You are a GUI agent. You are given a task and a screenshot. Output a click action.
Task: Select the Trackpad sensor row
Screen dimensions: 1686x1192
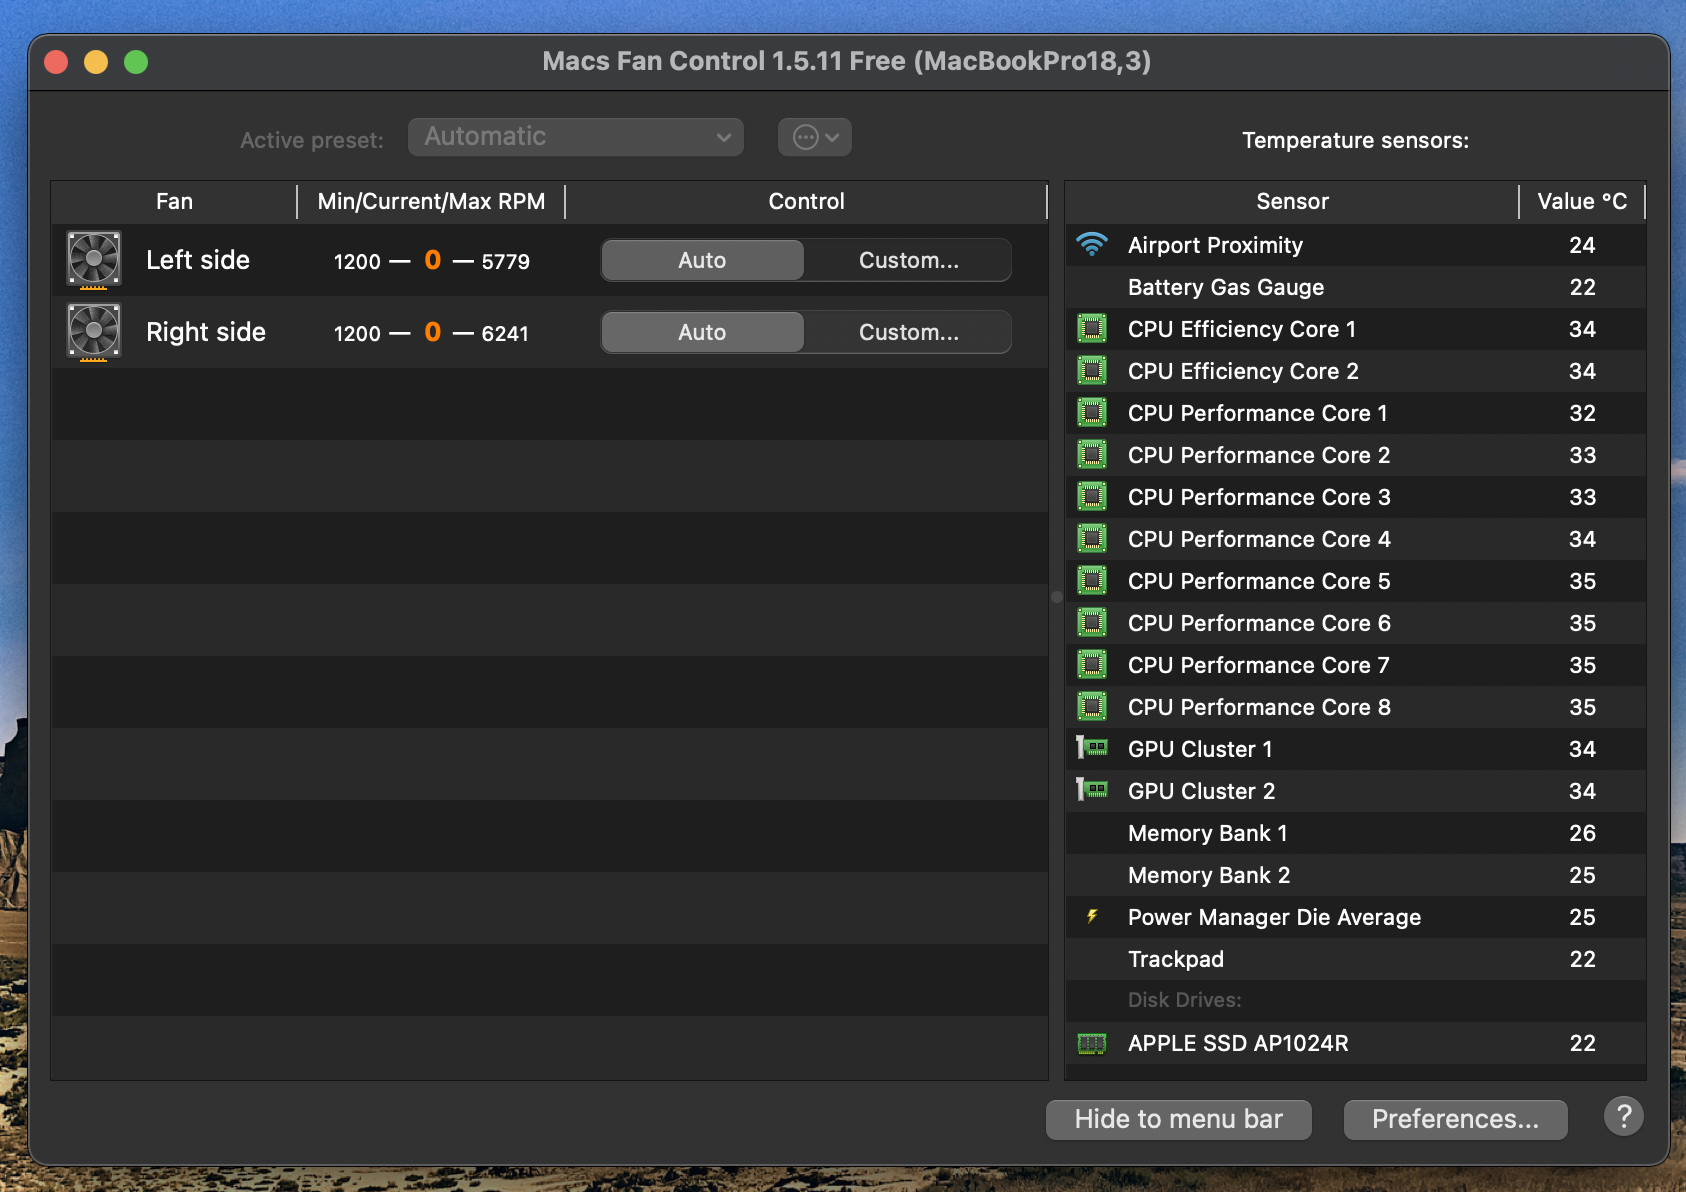coord(1356,959)
